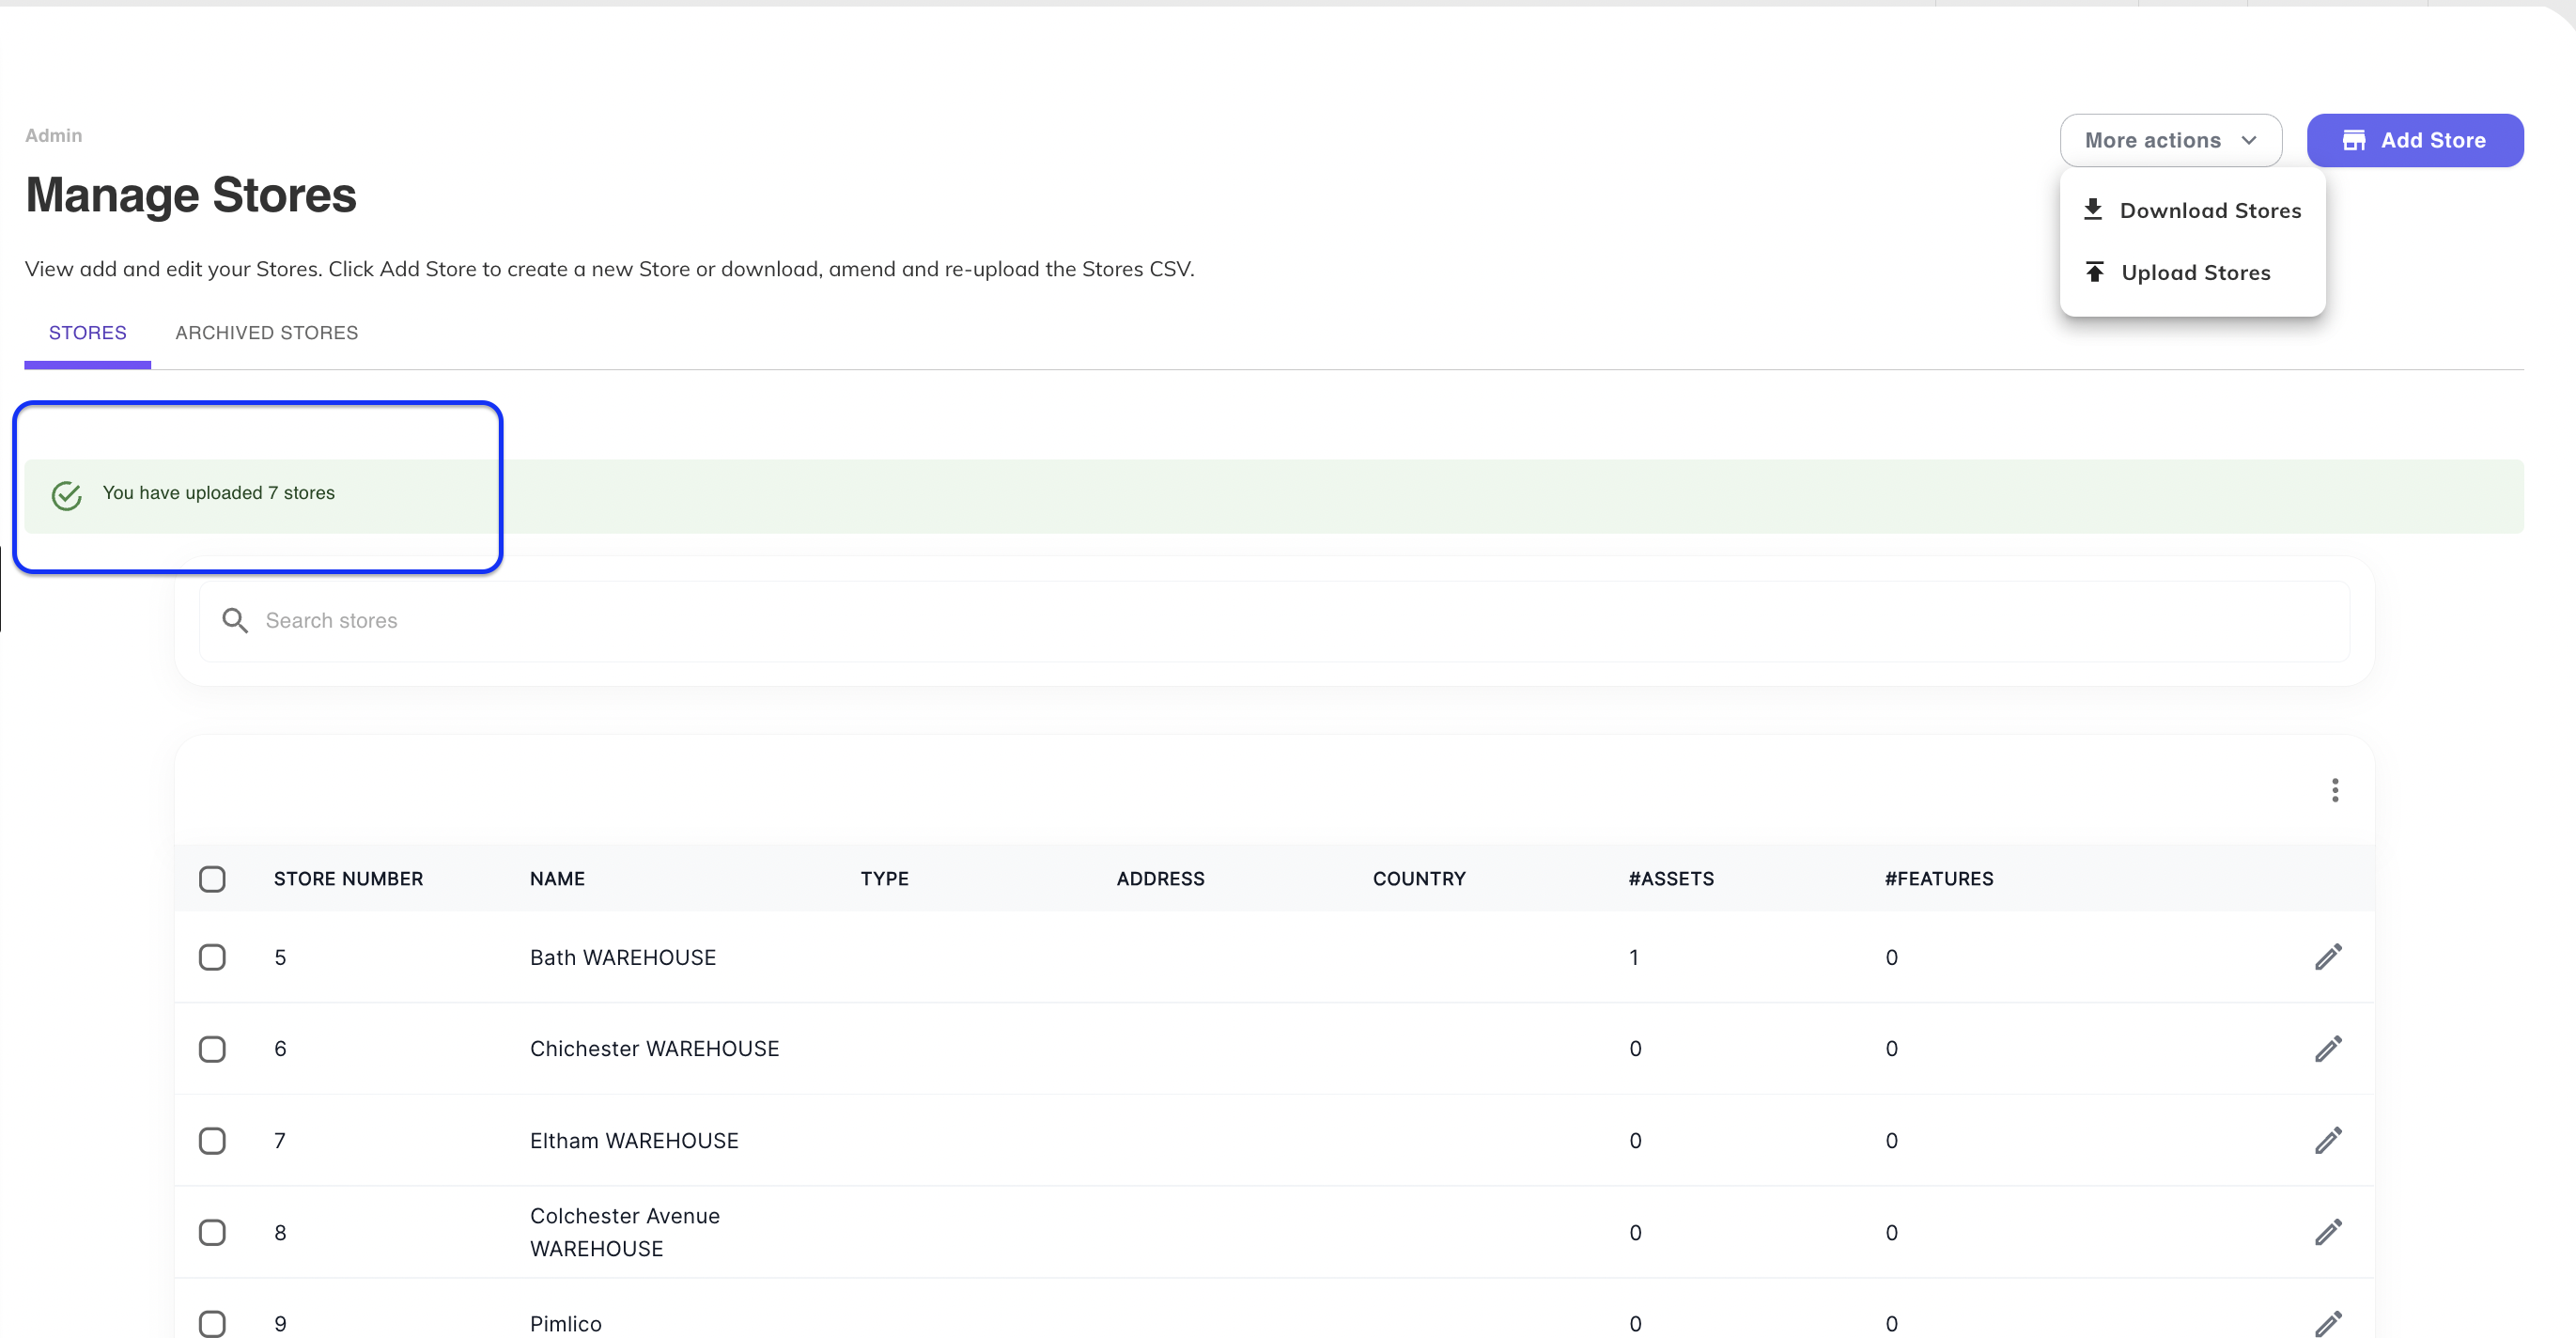This screenshot has height=1338, width=2576.
Task: Edit Chichester WAREHOUSE using its pencil icon
Action: [x=2328, y=1048]
